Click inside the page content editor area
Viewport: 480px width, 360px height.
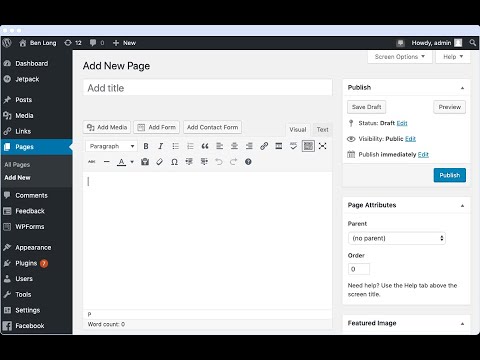[x=207, y=240]
